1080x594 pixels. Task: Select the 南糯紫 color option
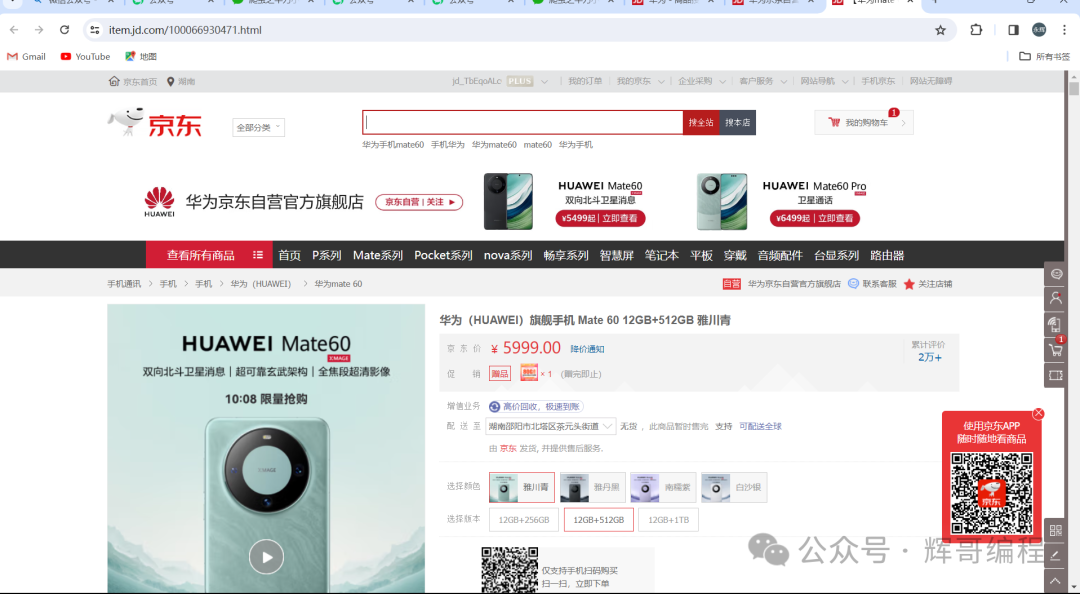pyautogui.click(x=663, y=487)
